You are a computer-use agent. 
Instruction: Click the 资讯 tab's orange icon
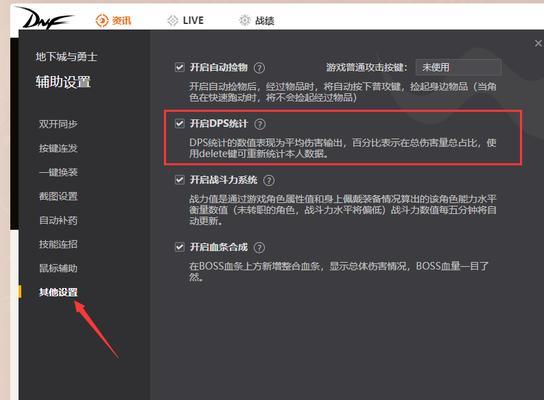102,20
